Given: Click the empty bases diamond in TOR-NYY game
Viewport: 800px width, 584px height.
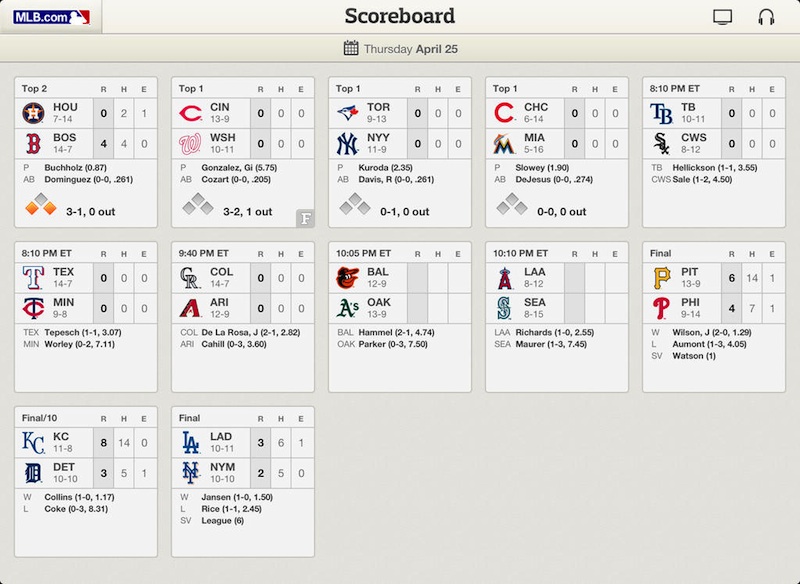Looking at the screenshot, I should (x=355, y=204).
